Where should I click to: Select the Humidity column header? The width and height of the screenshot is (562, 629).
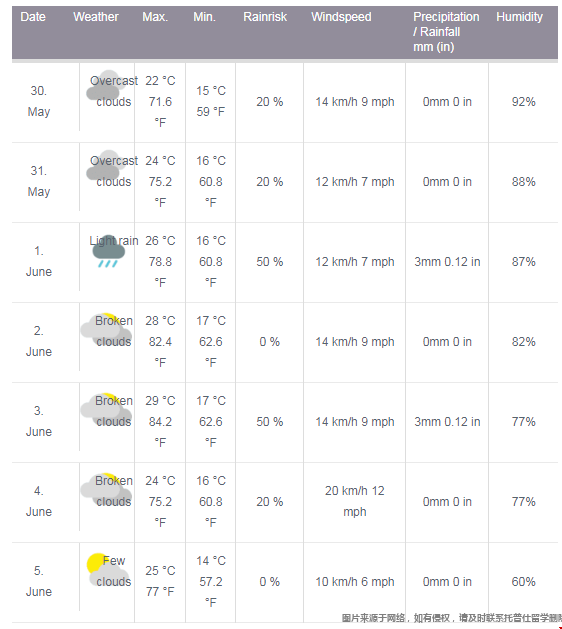pyautogui.click(x=519, y=17)
